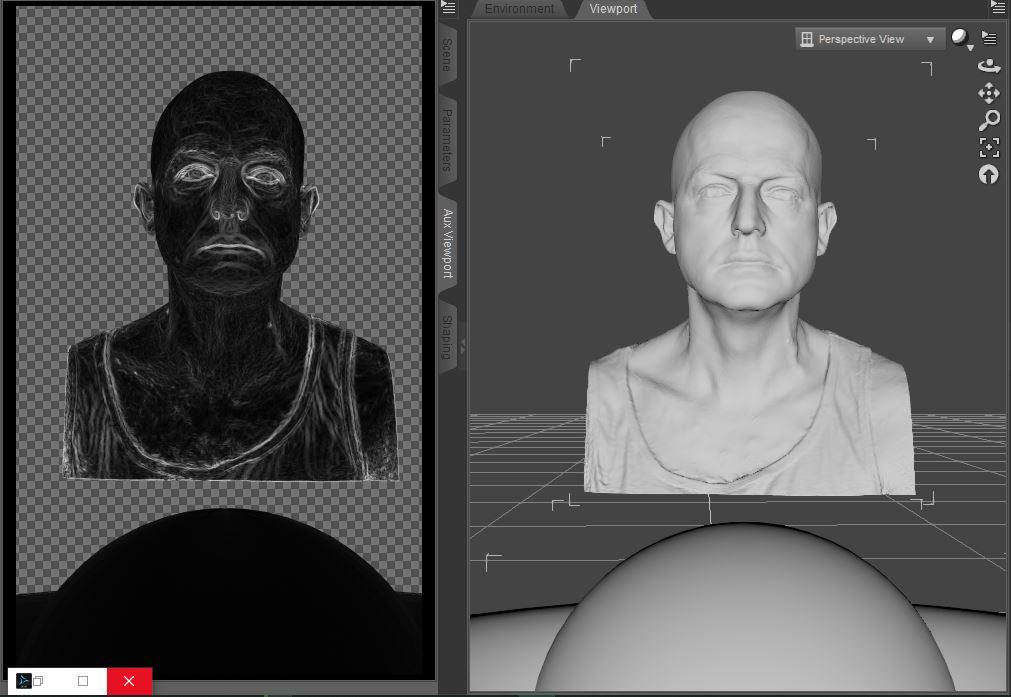Open the Perspective View camera dropdown

[x=869, y=39]
